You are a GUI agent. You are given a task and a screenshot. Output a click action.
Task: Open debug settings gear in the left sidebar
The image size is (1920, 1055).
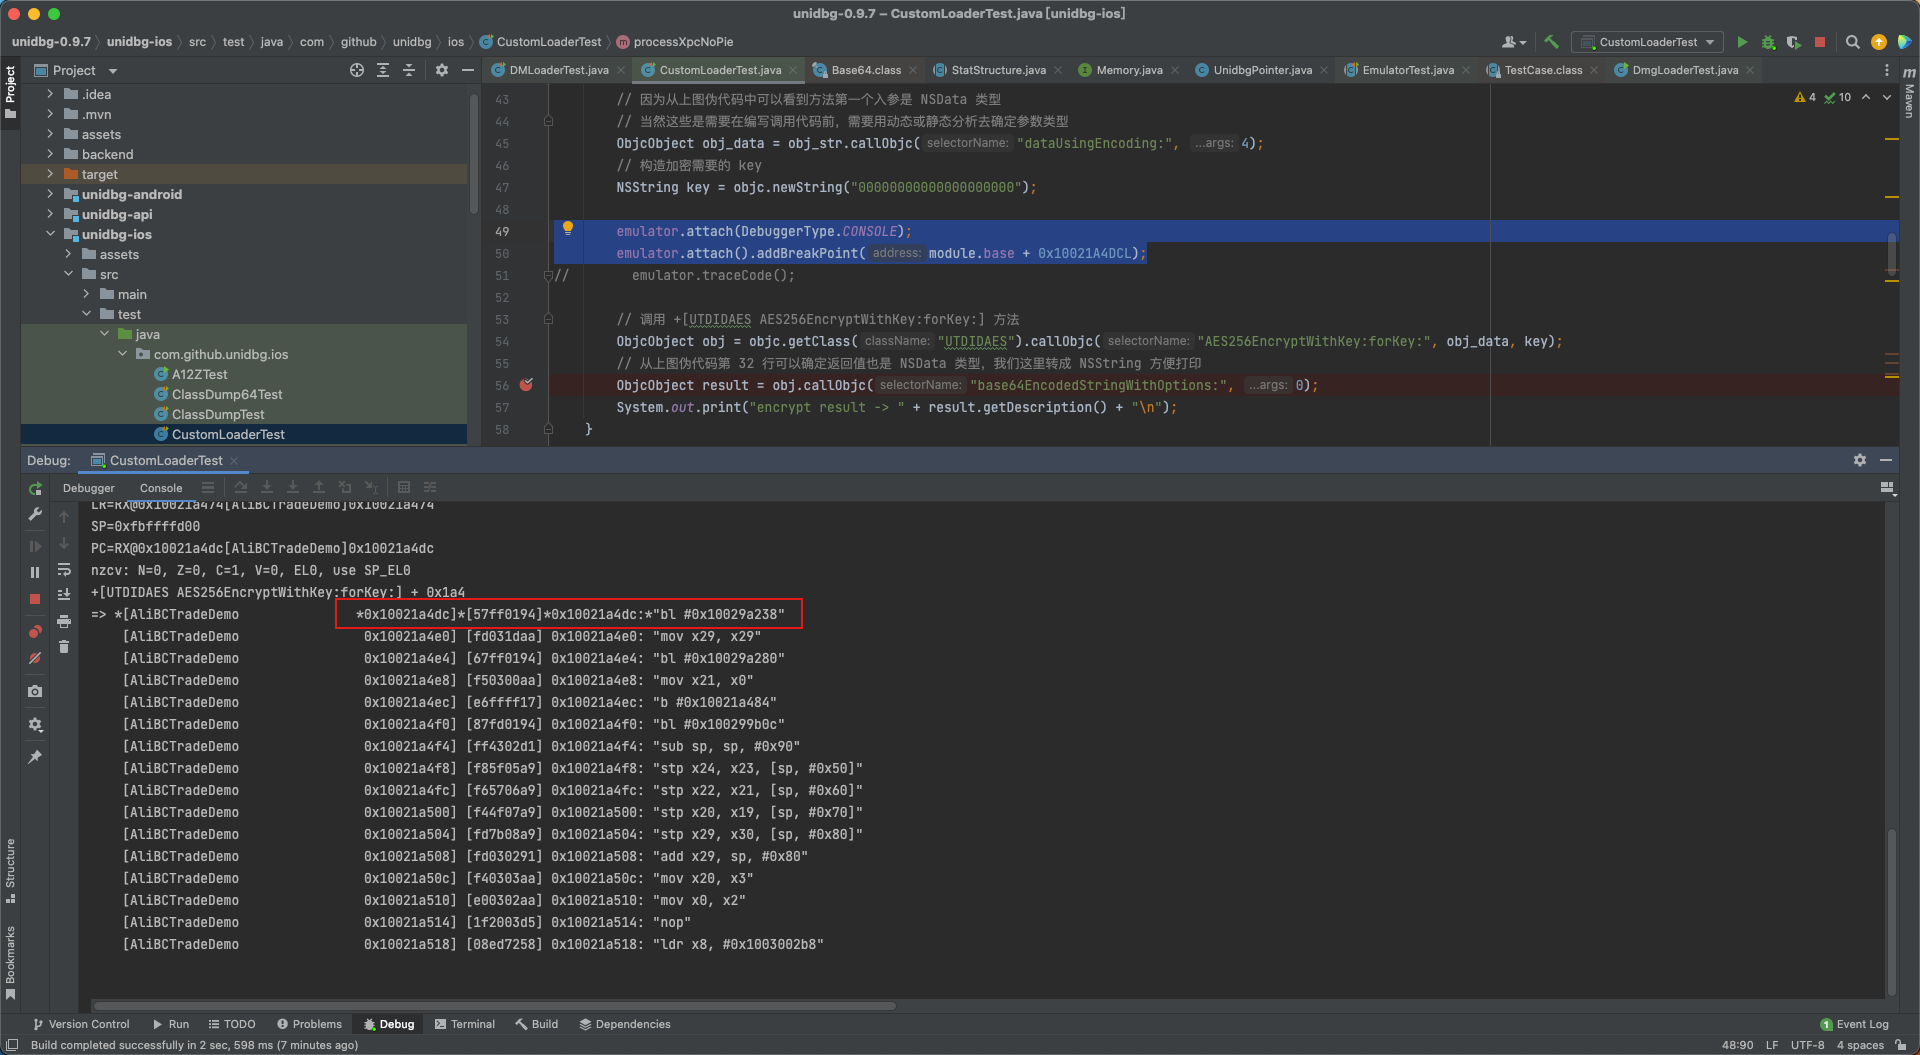(35, 725)
